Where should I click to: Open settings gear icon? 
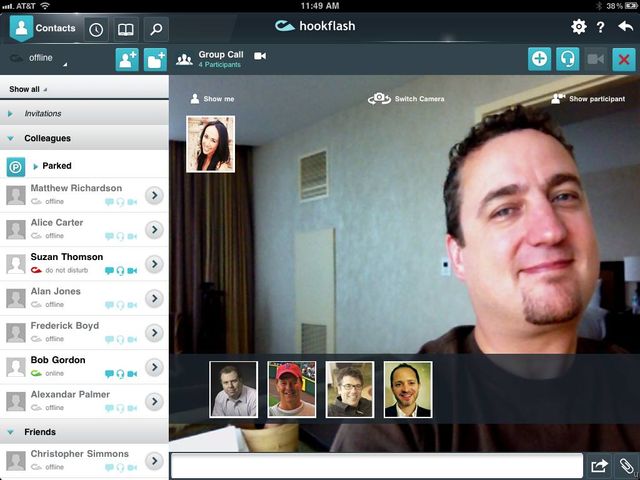pos(578,27)
